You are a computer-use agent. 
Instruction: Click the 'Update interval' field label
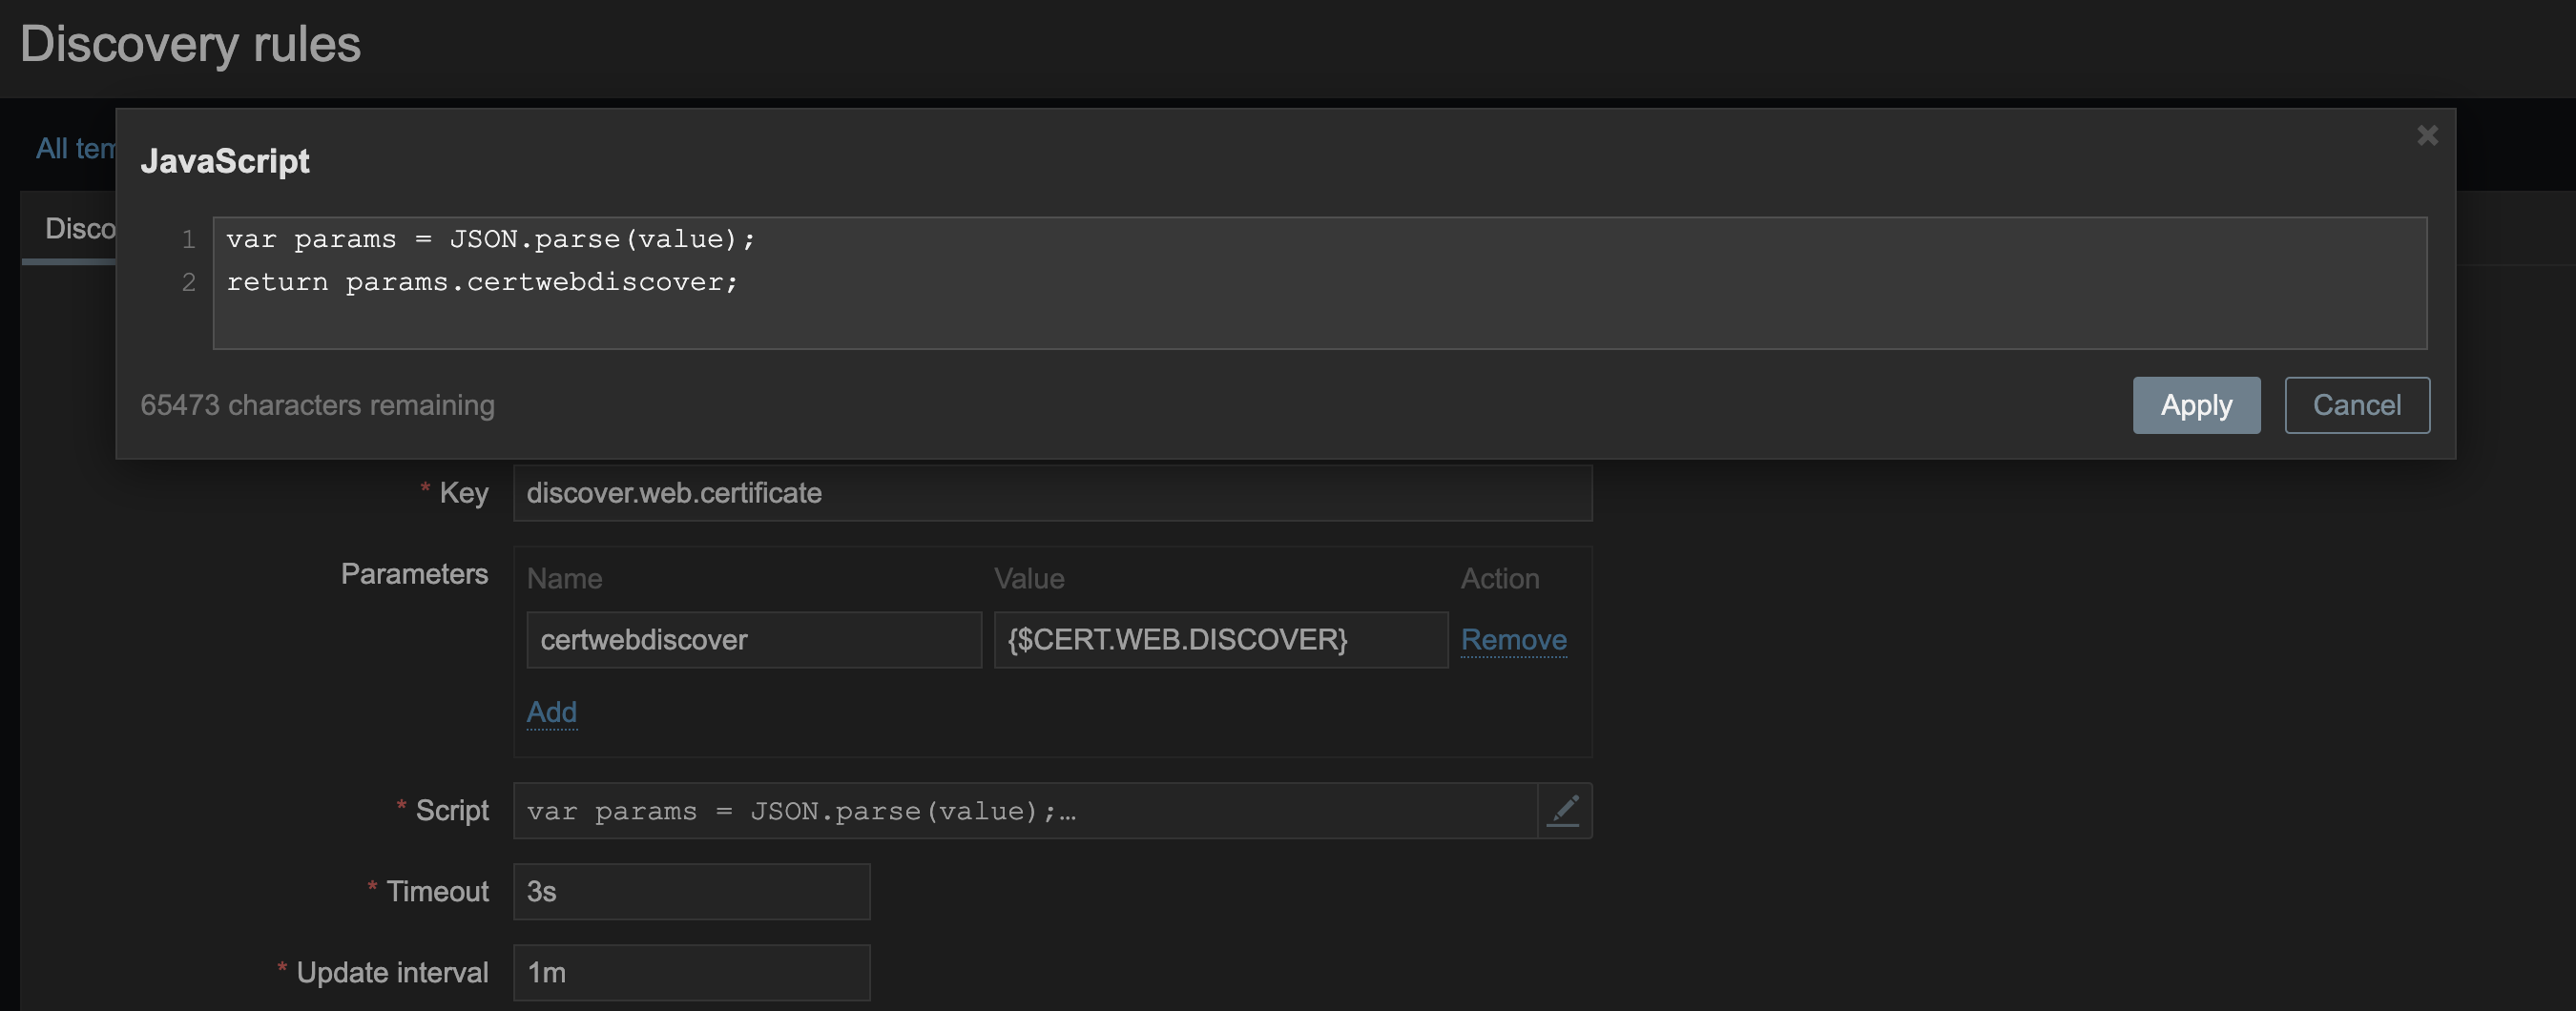point(392,973)
